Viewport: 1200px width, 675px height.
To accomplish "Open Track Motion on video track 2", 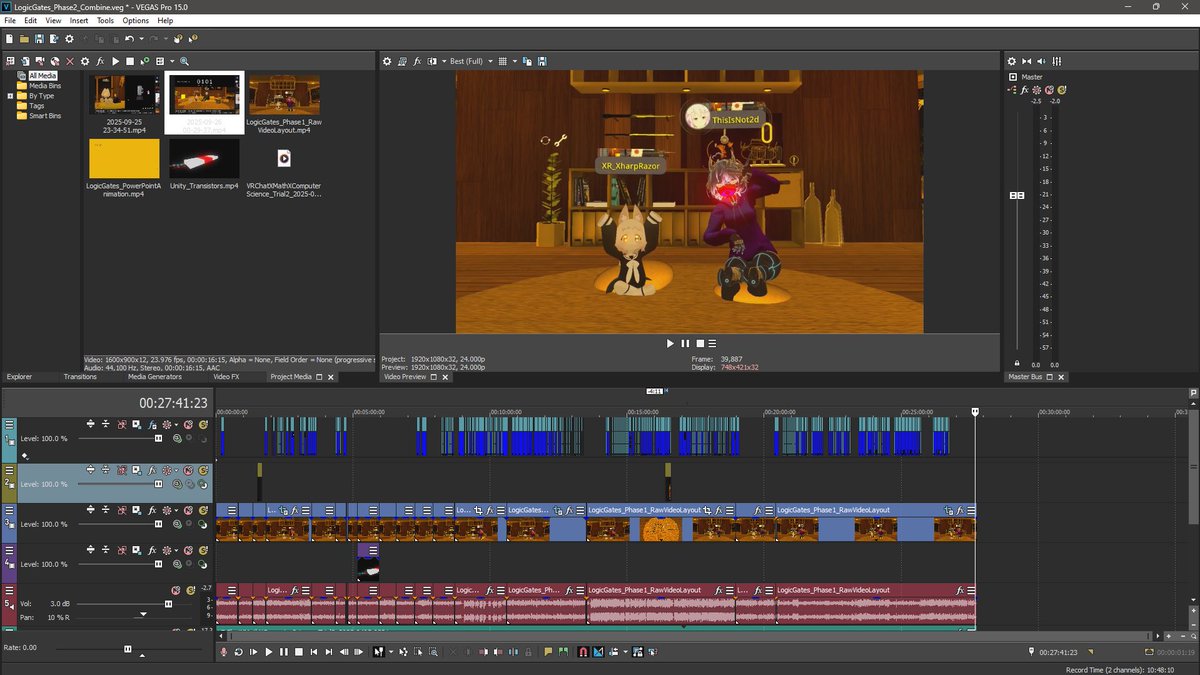I will coord(136,469).
